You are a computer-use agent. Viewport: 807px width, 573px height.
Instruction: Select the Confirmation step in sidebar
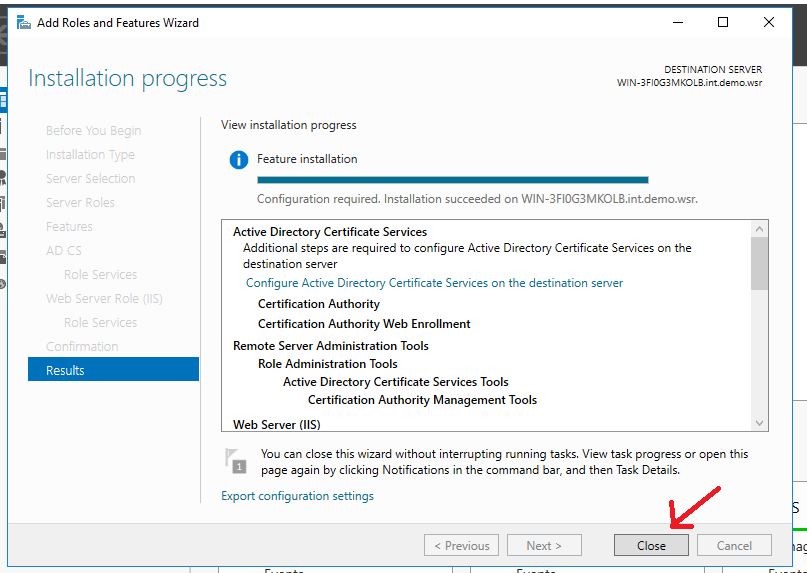pos(82,346)
